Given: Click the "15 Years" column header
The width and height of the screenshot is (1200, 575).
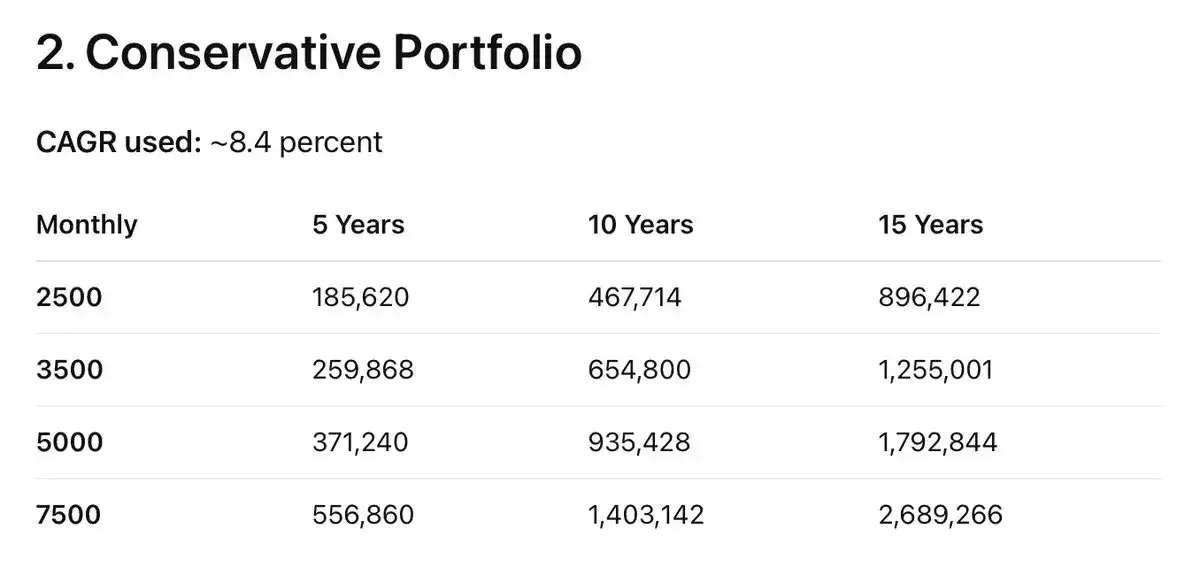Looking at the screenshot, I should coord(930,224).
